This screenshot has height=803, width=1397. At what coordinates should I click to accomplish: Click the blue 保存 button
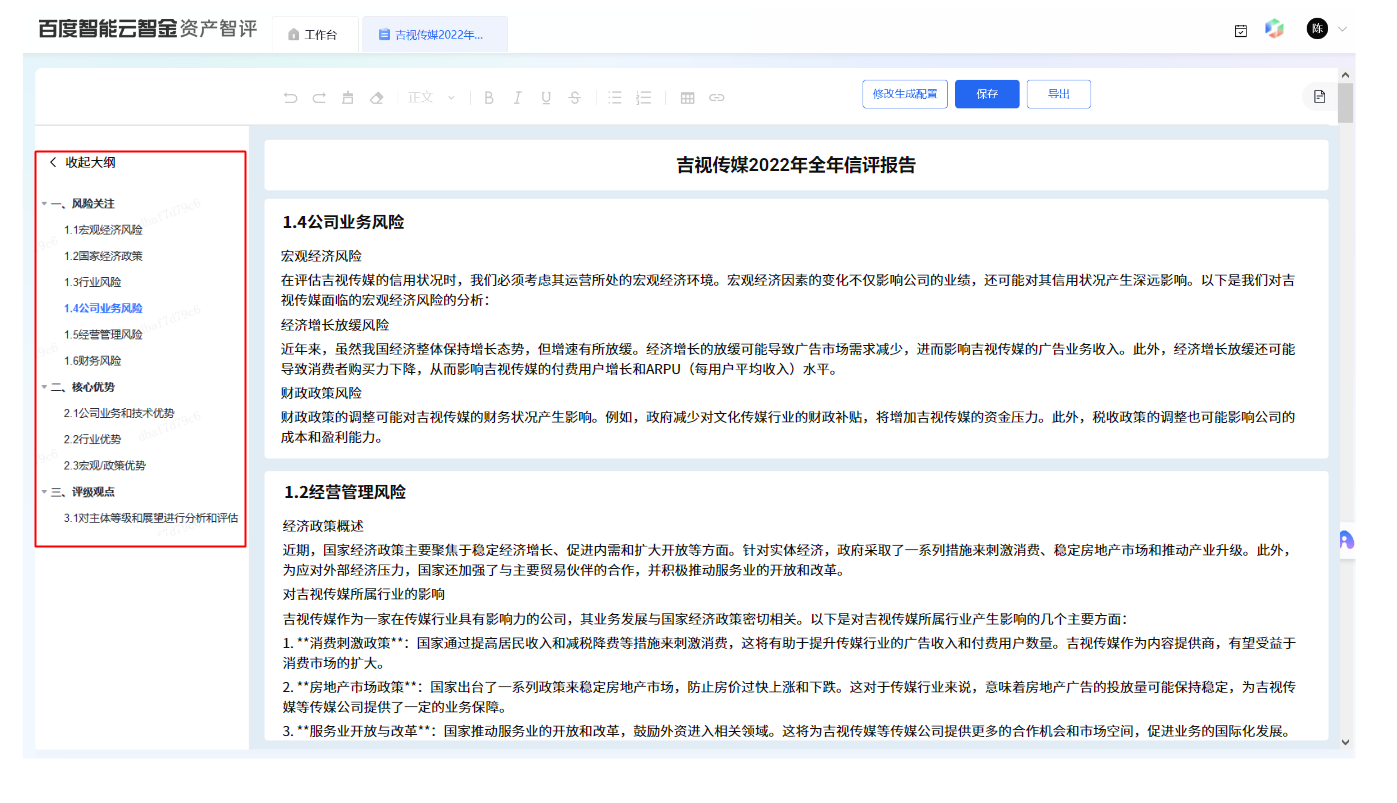(x=987, y=94)
